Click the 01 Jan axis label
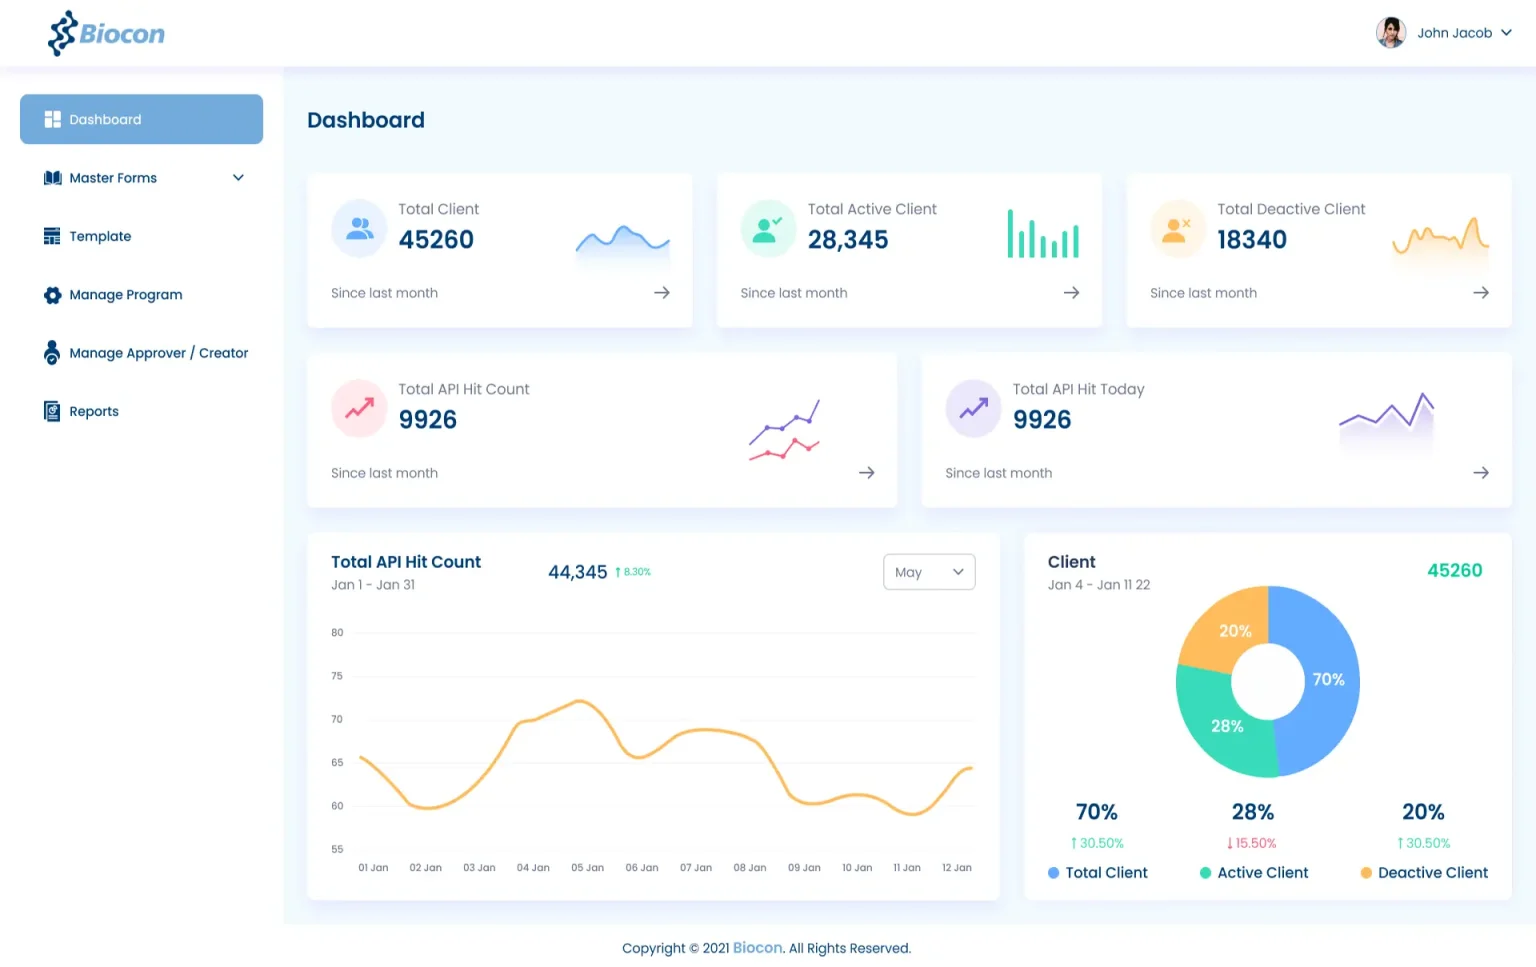 tap(373, 868)
